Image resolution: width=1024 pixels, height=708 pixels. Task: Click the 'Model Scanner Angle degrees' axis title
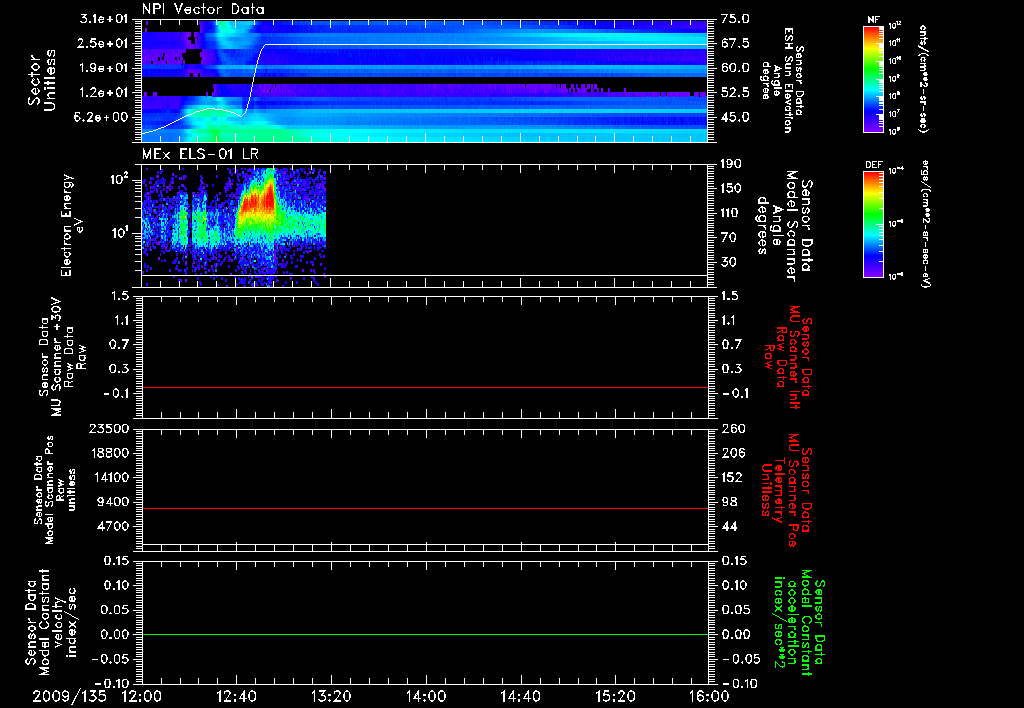[784, 226]
